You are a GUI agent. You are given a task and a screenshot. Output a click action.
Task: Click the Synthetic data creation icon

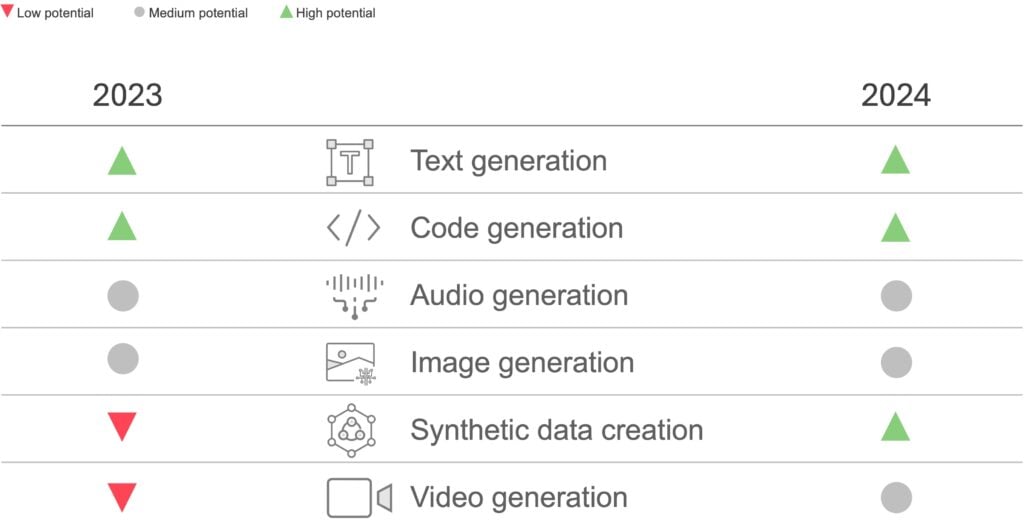click(351, 430)
